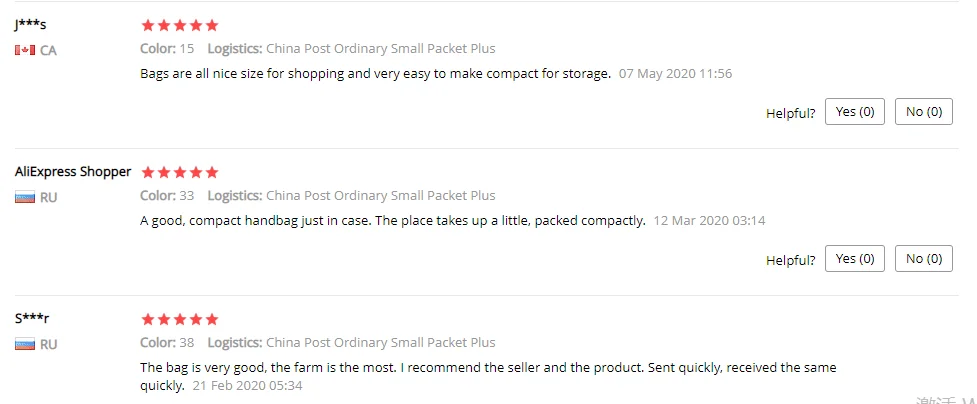Viewport: 977px width, 404px height.
Task: Click Yes button on J***s review
Action: [x=854, y=112]
